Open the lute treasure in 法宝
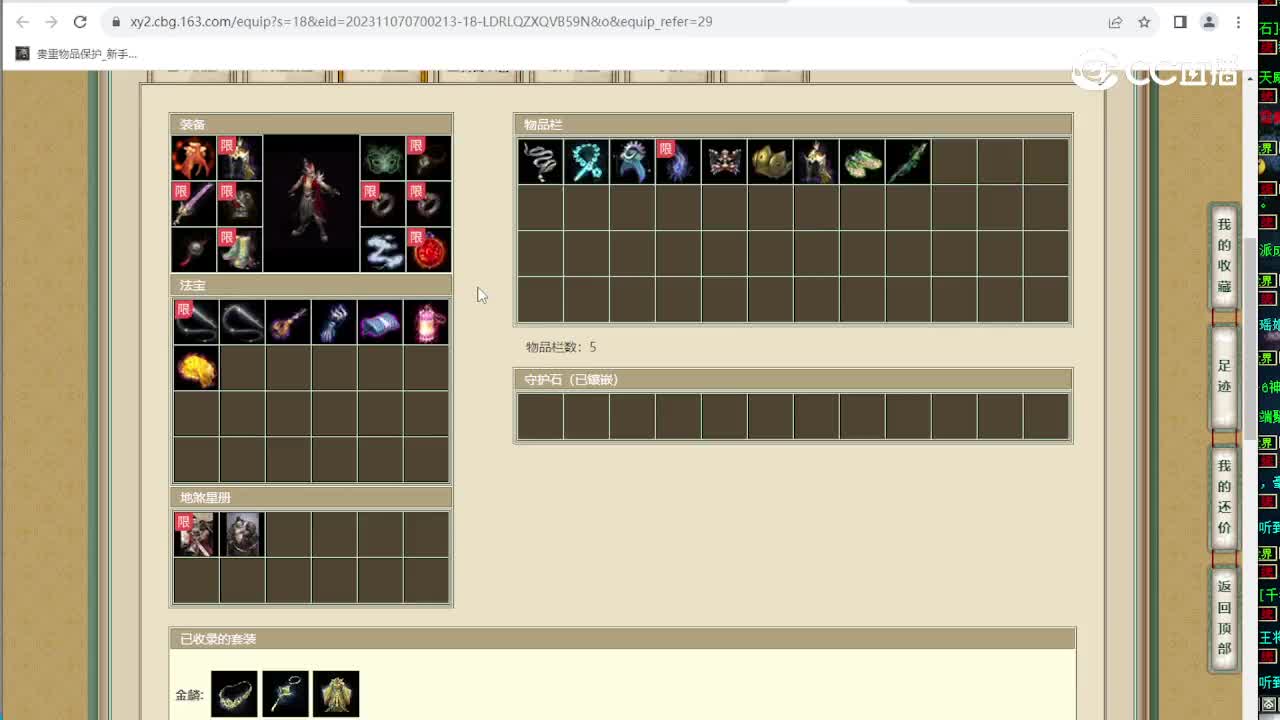The image size is (1280, 720). click(288, 322)
